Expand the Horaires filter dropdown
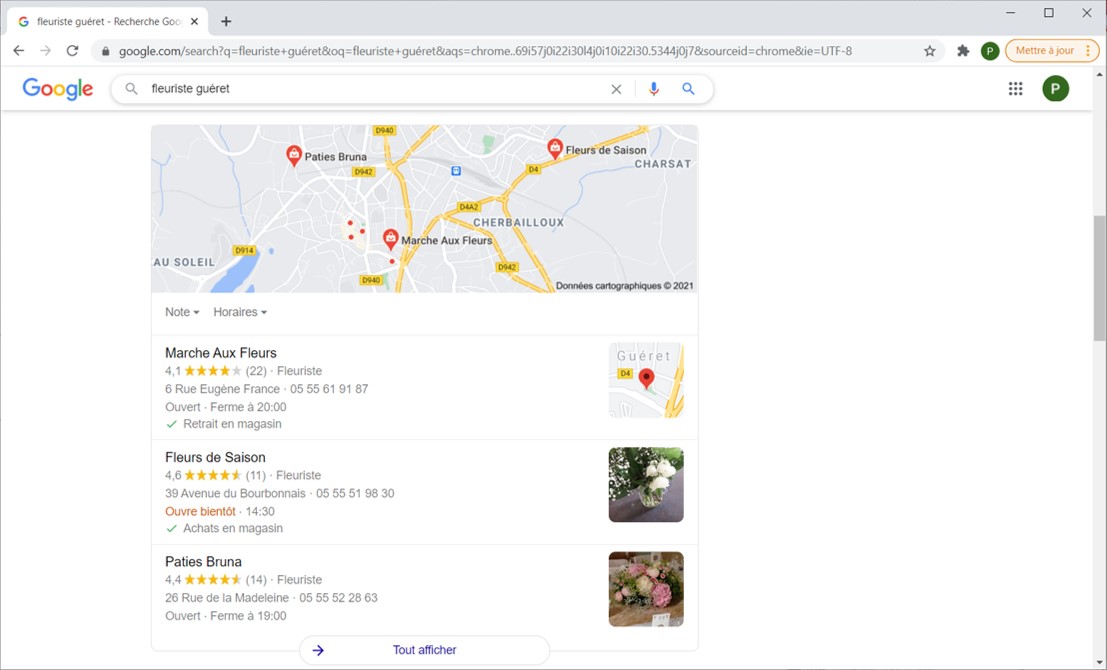 (240, 312)
